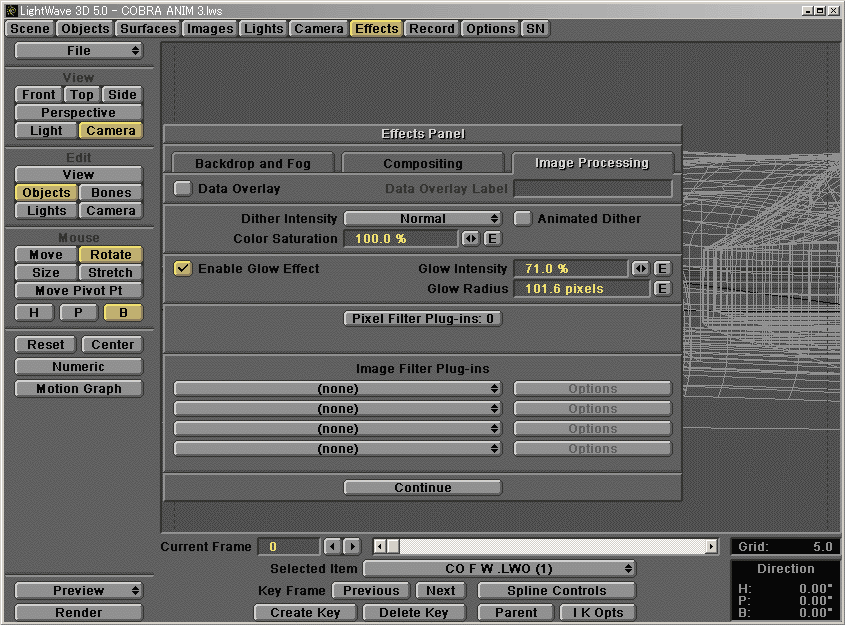845x625 pixels.
Task: Toggle the Animated Dither checkbox
Action: pyautogui.click(x=523, y=218)
